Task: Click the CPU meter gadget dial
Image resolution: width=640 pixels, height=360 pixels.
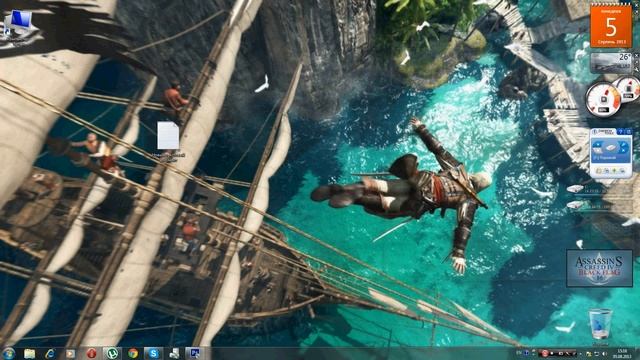Action: [x=603, y=100]
